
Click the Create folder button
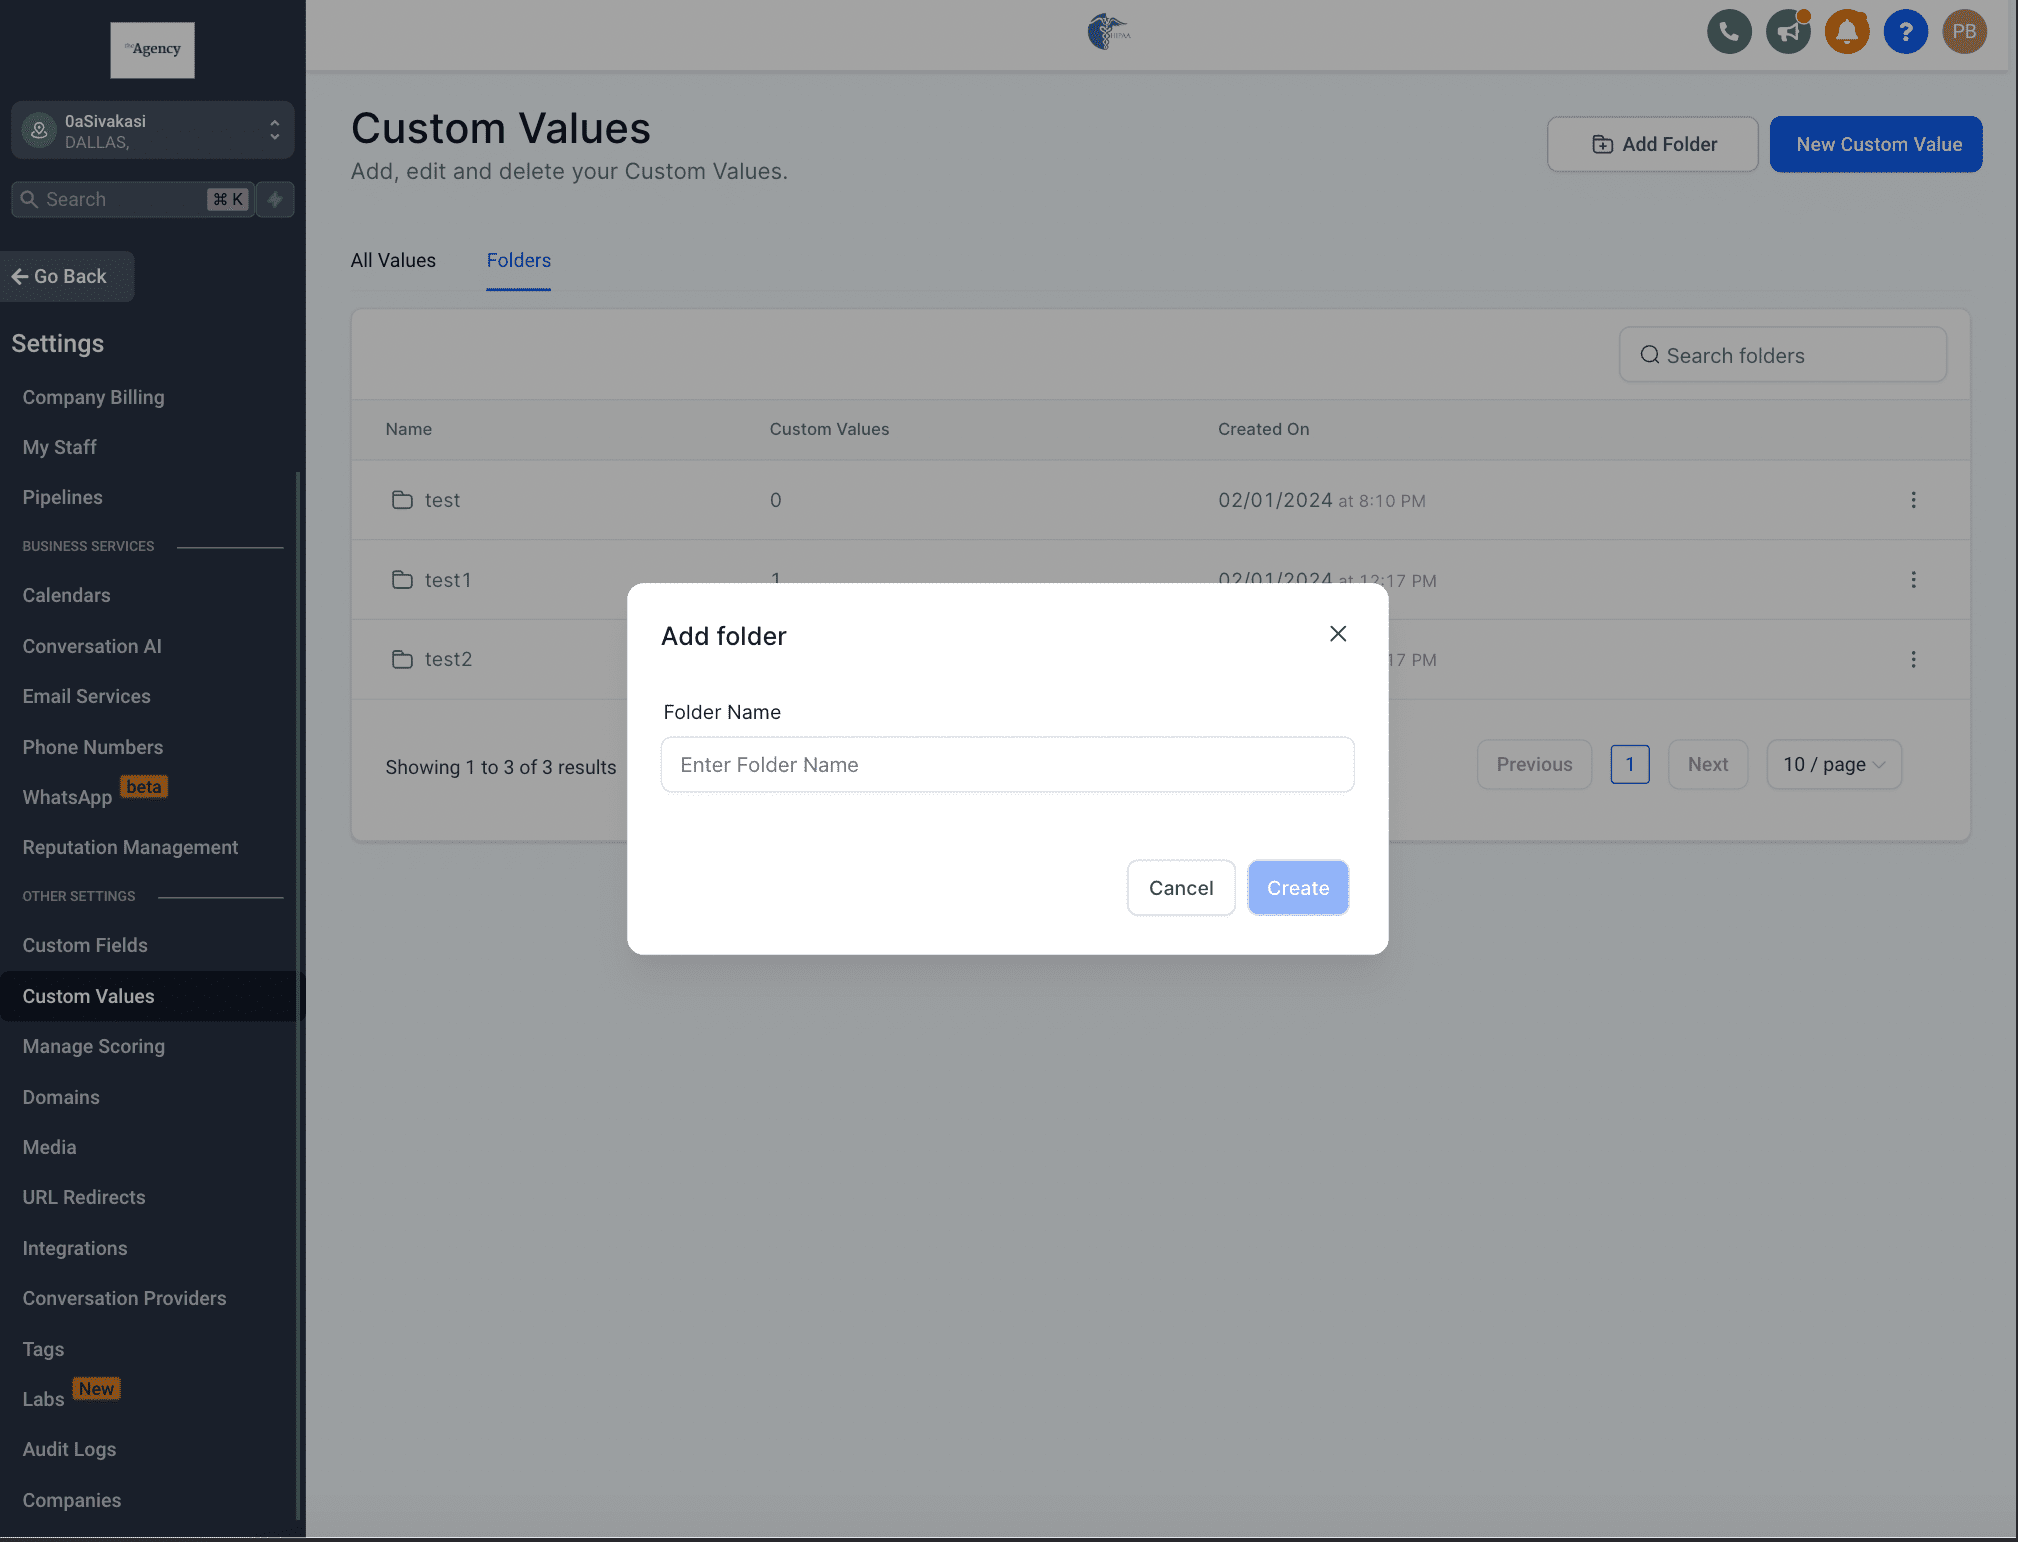tap(1298, 888)
